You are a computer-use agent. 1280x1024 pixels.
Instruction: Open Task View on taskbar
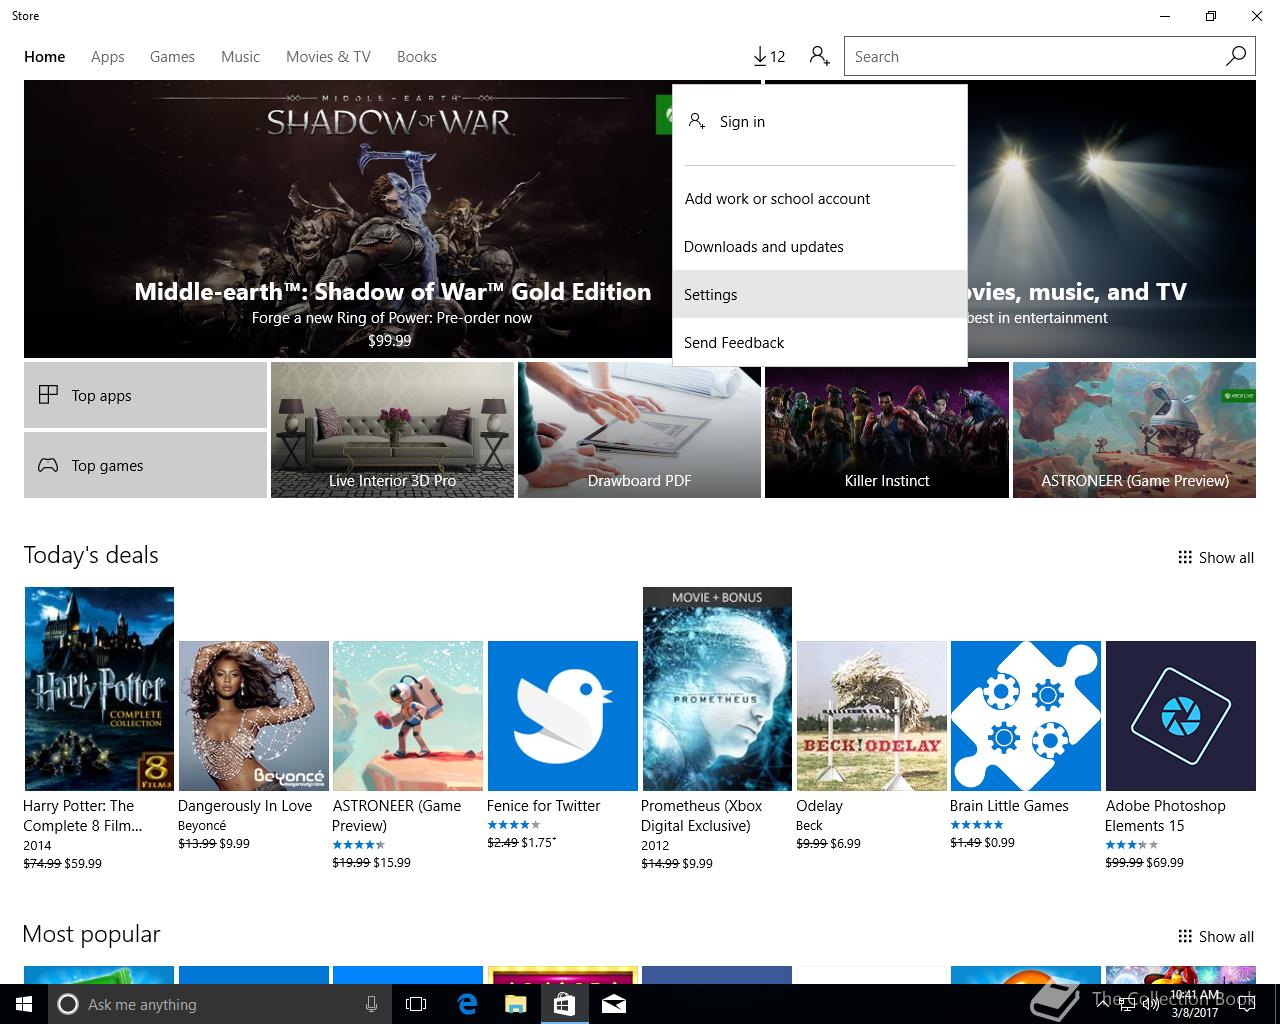pos(416,1004)
